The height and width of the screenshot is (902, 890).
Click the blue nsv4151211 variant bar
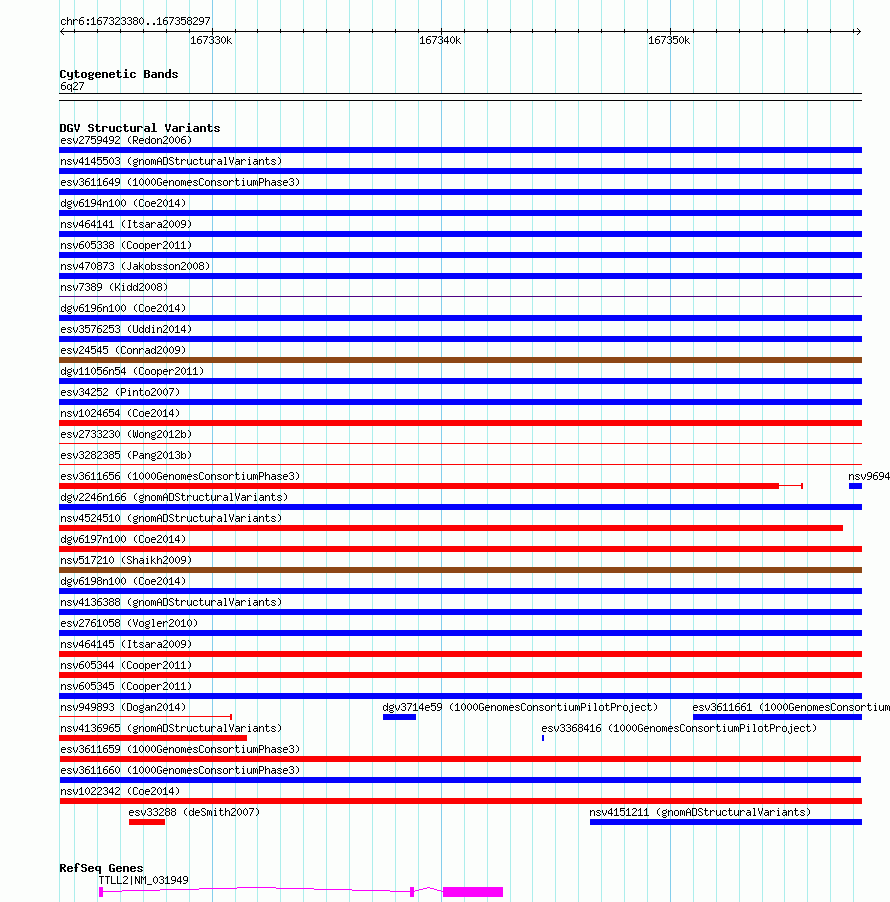pos(725,822)
